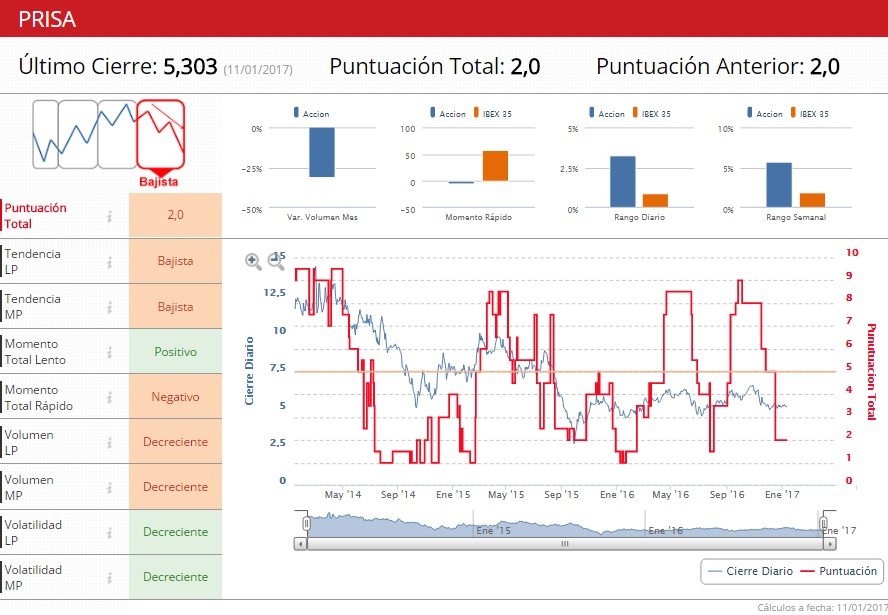The image size is (888, 615).
Task: Click the orange IBEX 35 bar in Rango Diario
Action: tap(655, 200)
